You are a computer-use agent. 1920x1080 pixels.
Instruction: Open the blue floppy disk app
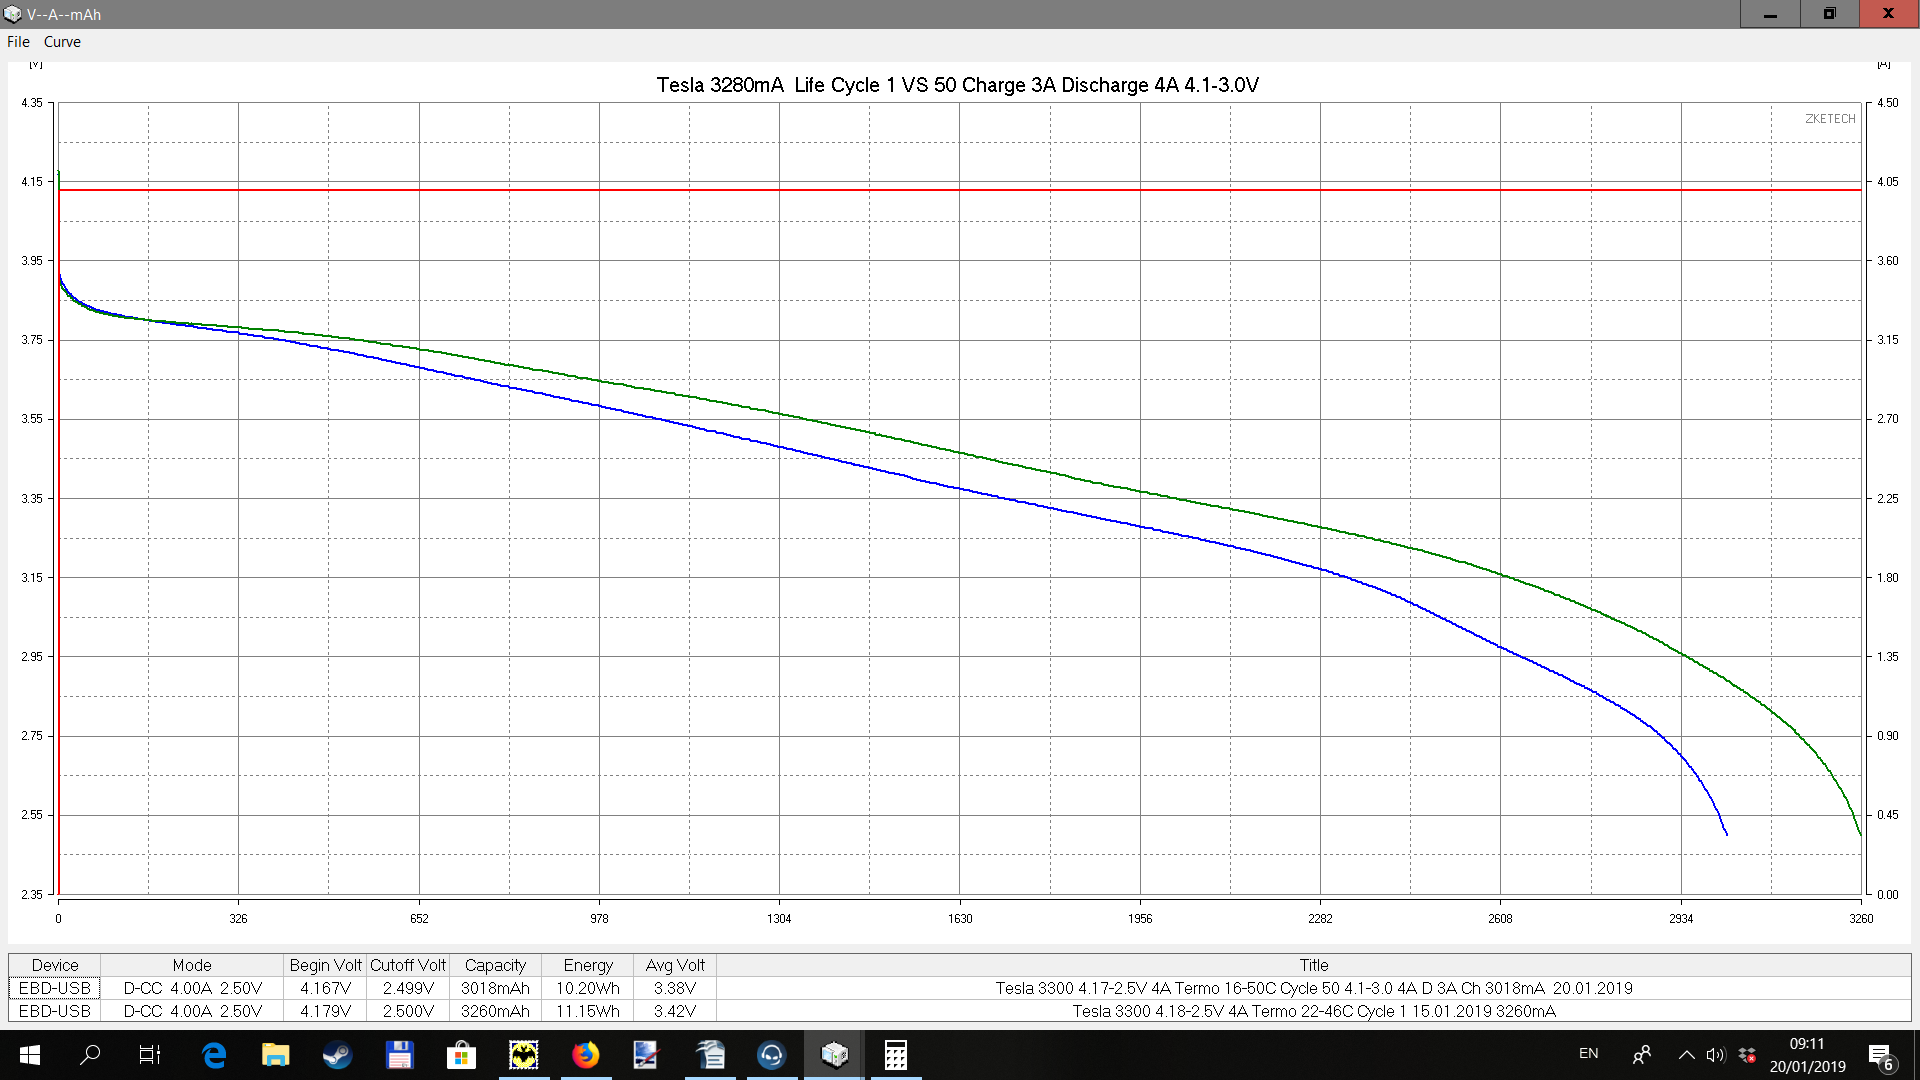399,1055
